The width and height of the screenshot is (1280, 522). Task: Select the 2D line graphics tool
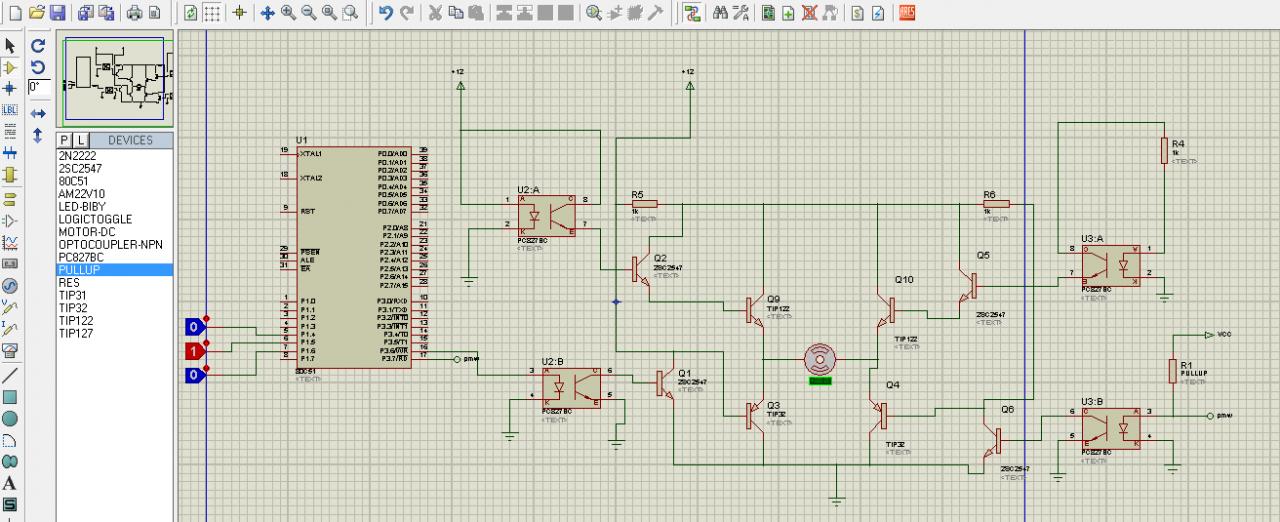point(10,375)
